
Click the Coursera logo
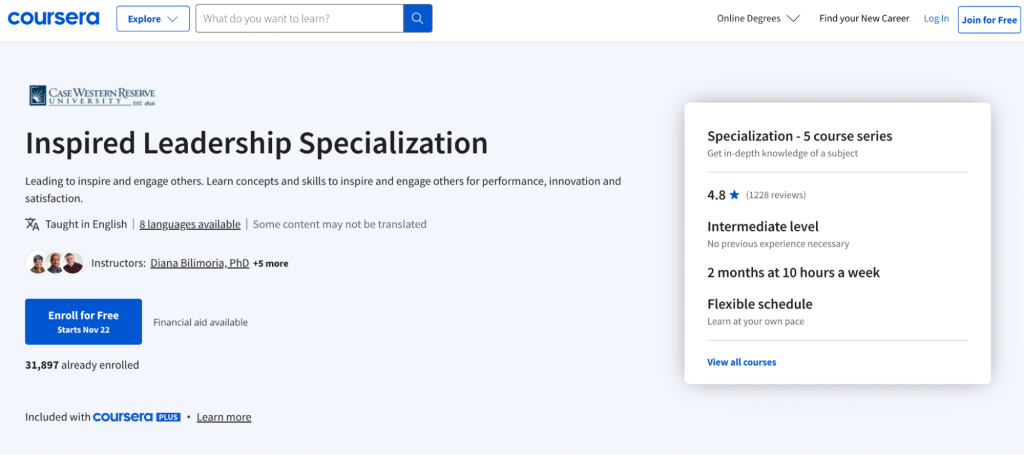pyautogui.click(x=54, y=18)
